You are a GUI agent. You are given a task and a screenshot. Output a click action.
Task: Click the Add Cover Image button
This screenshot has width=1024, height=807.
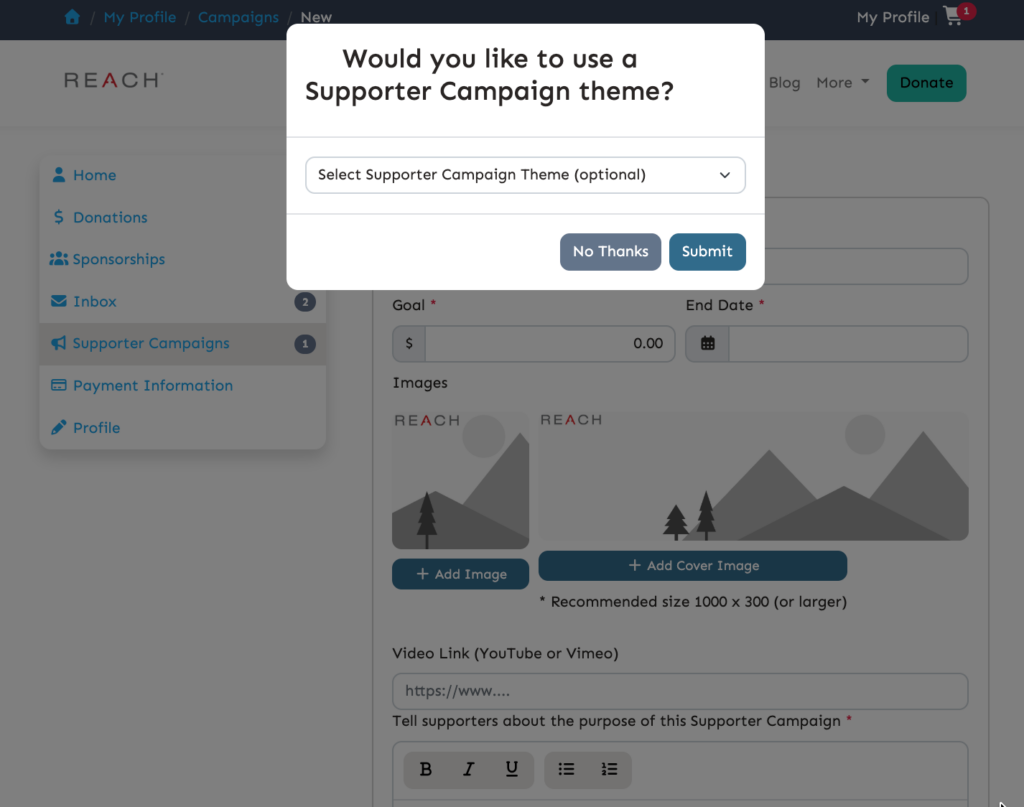click(x=692, y=565)
